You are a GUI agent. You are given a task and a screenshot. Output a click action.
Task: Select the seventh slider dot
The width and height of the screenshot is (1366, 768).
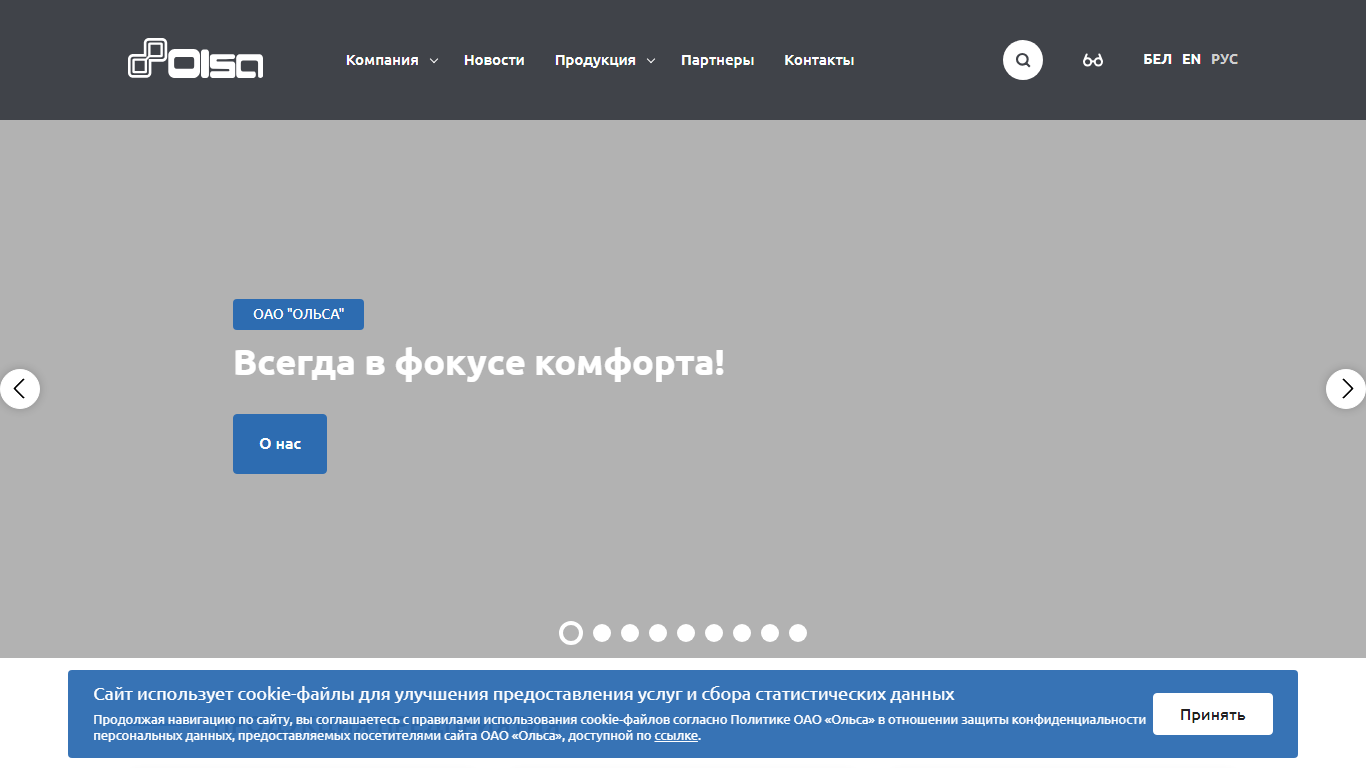click(x=742, y=633)
